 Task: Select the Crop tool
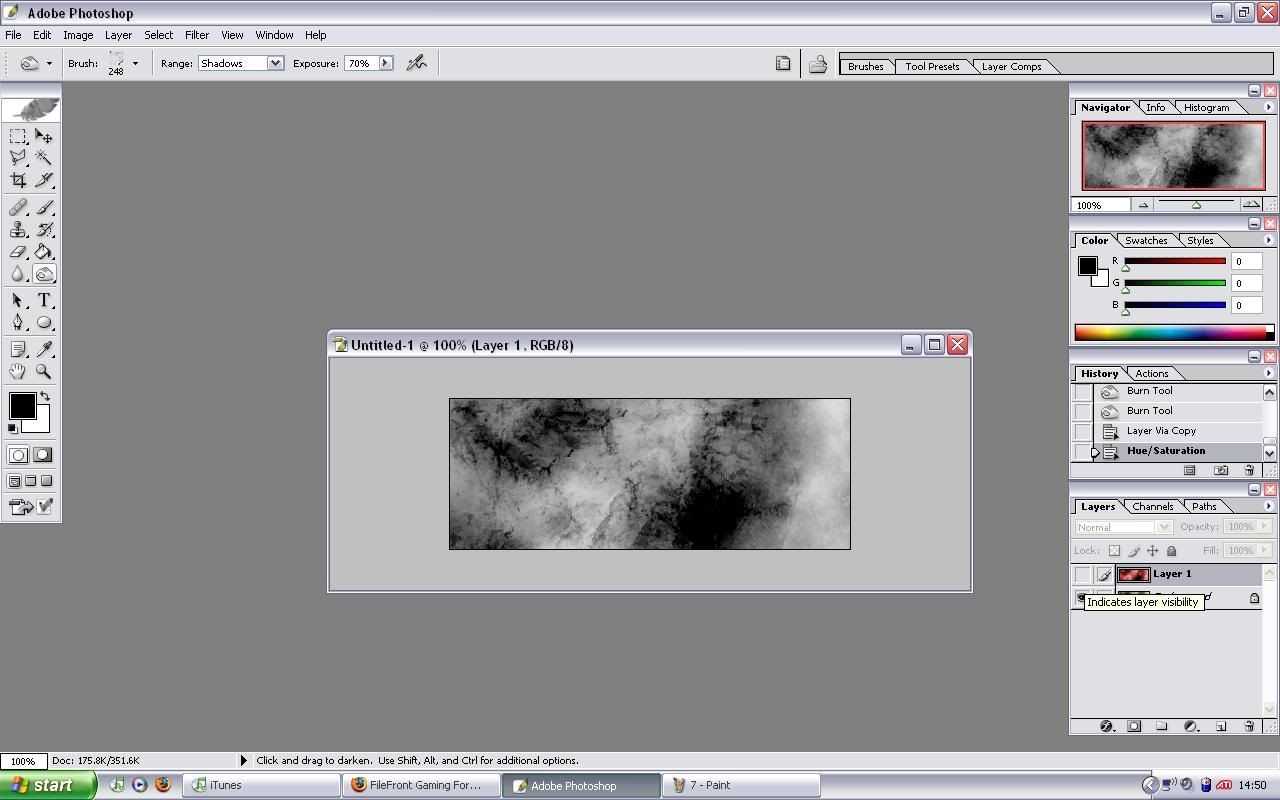pos(18,180)
